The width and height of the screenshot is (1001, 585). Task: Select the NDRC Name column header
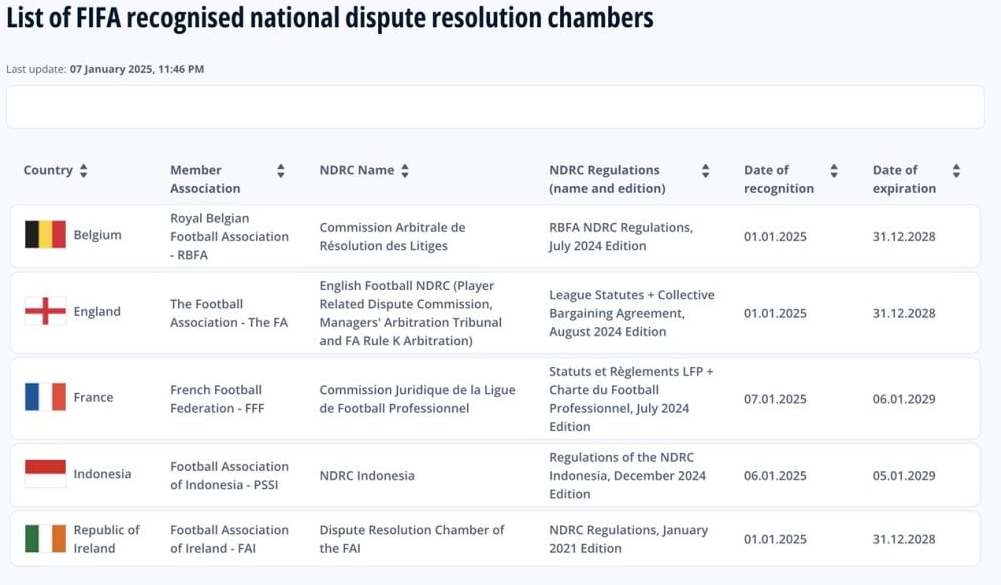[x=355, y=170]
